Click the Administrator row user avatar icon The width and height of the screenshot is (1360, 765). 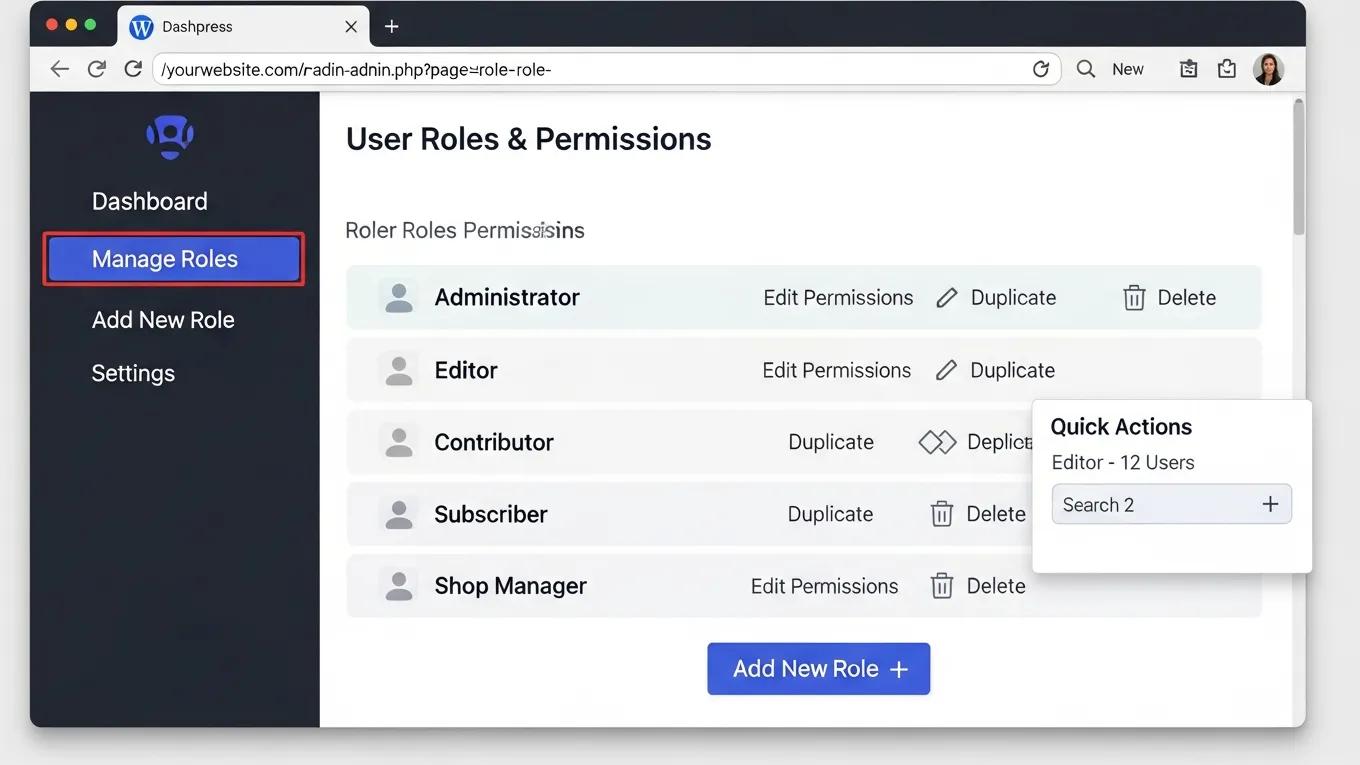tap(399, 297)
